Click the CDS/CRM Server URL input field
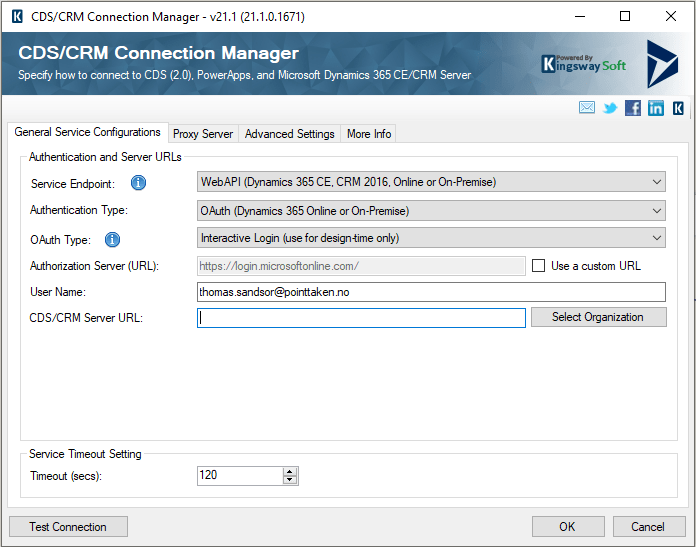Viewport: 696px width, 547px height. pyautogui.click(x=361, y=318)
